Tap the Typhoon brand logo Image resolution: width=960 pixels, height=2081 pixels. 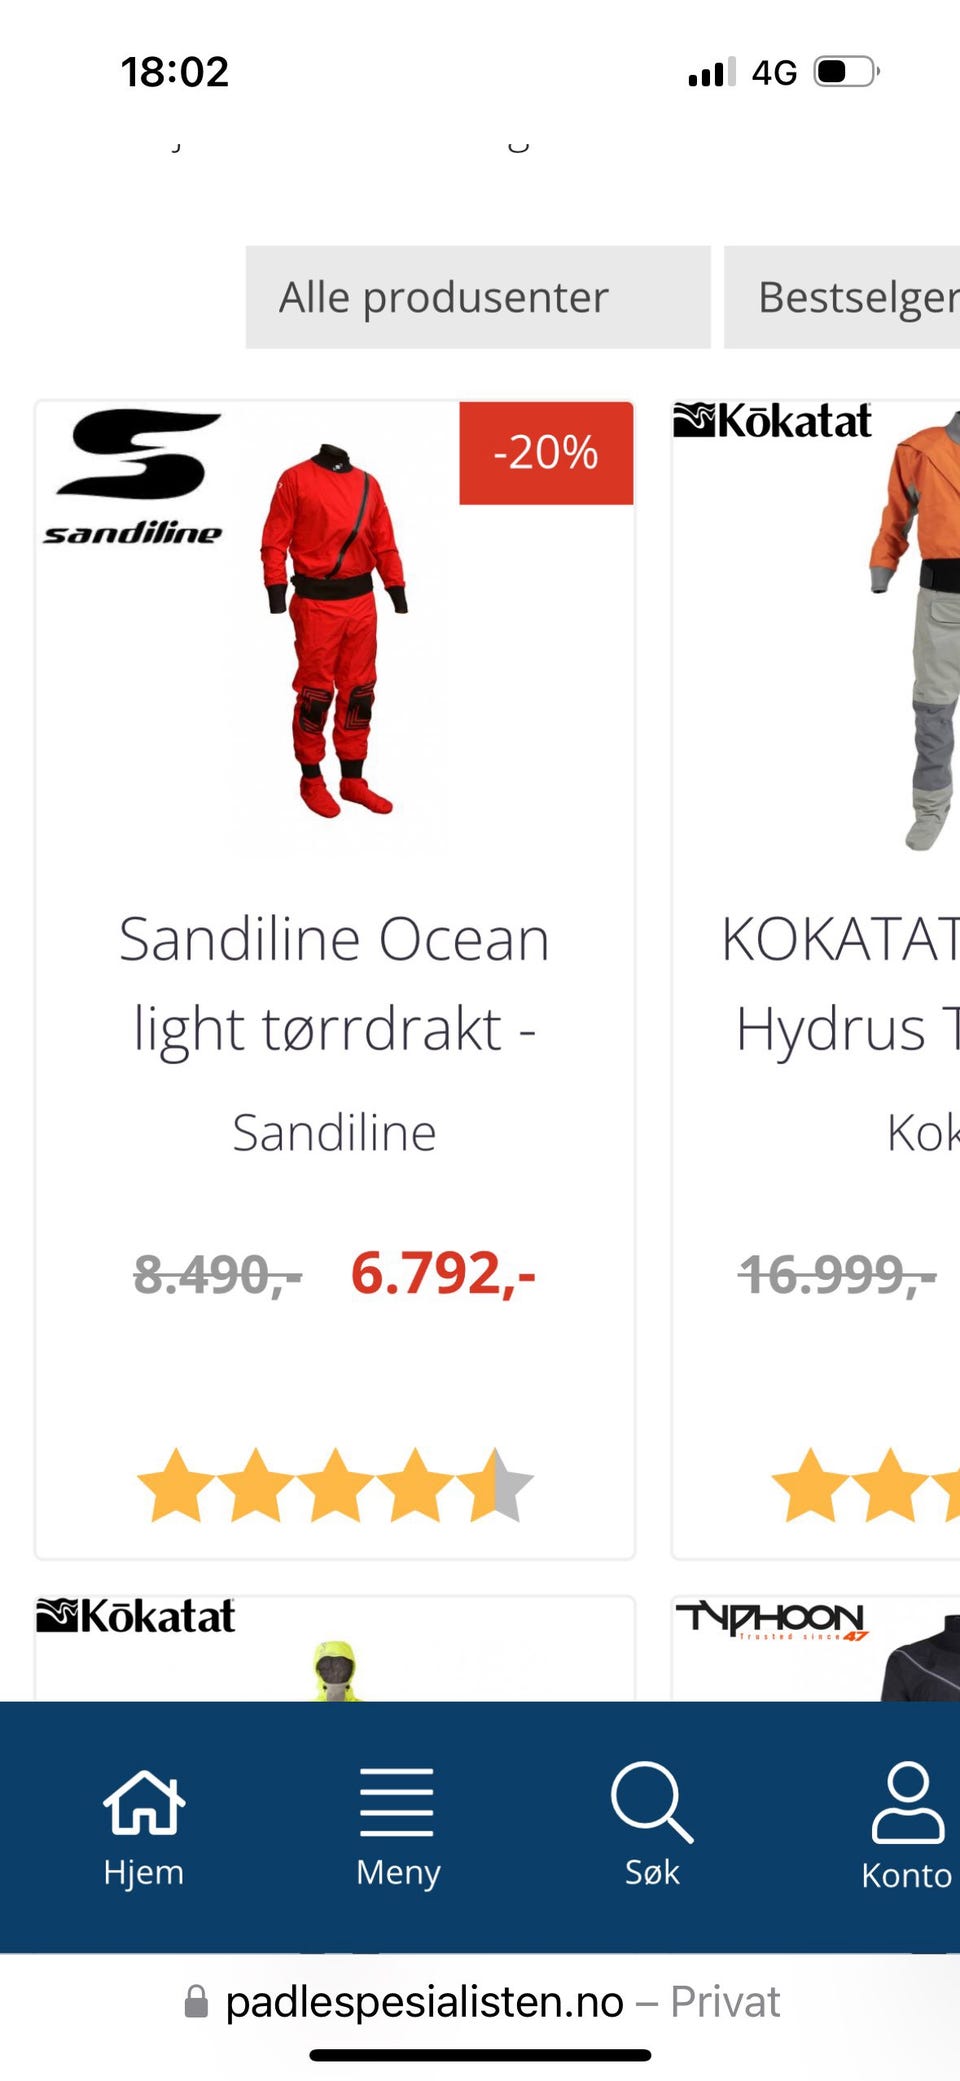pyautogui.click(x=771, y=1620)
